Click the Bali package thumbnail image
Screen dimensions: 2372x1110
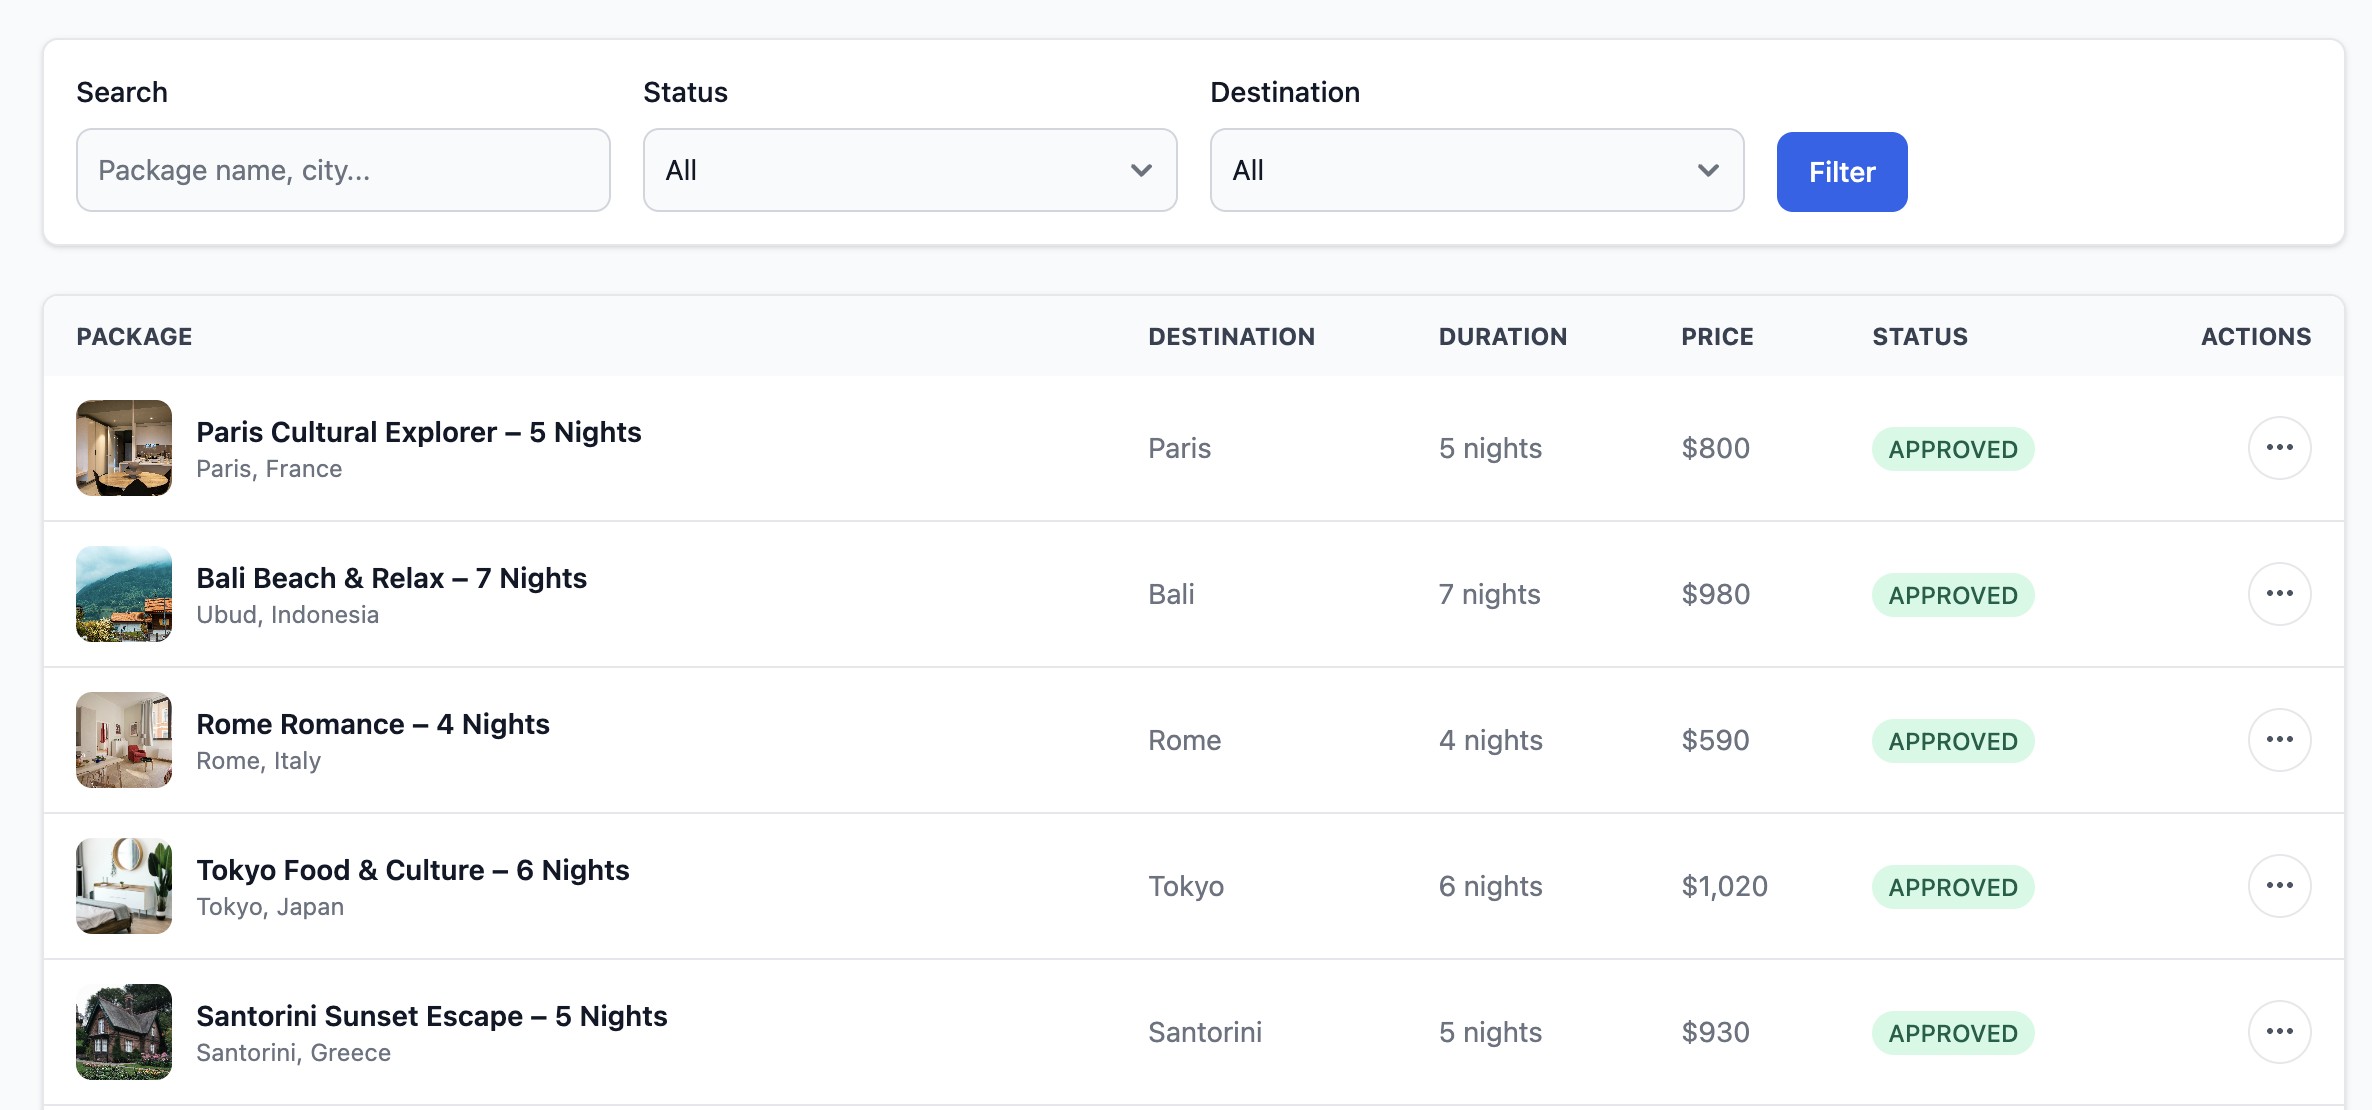coord(124,594)
